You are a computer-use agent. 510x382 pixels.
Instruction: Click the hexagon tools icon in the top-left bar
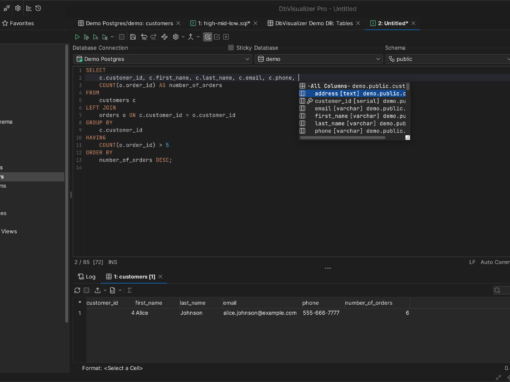tap(18, 8)
